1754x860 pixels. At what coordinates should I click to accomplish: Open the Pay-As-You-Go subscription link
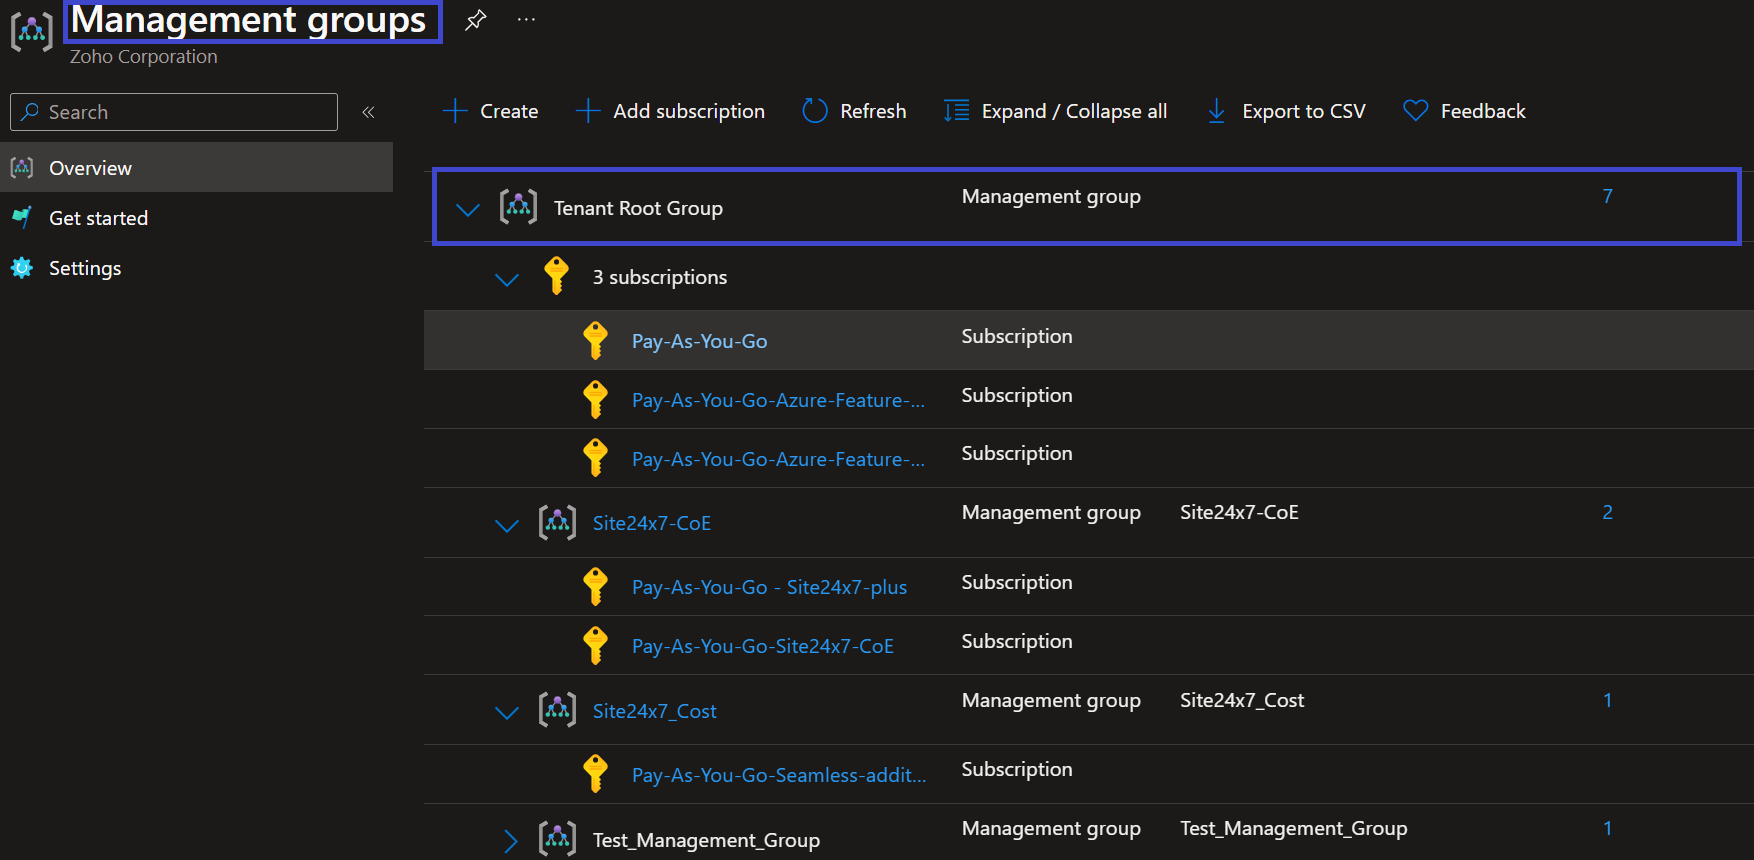699,341
